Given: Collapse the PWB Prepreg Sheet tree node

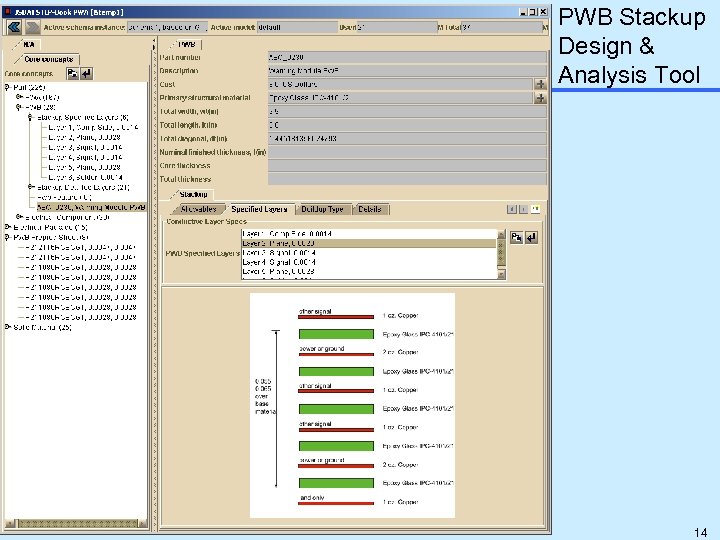Looking at the screenshot, I should pyautogui.click(x=7, y=237).
